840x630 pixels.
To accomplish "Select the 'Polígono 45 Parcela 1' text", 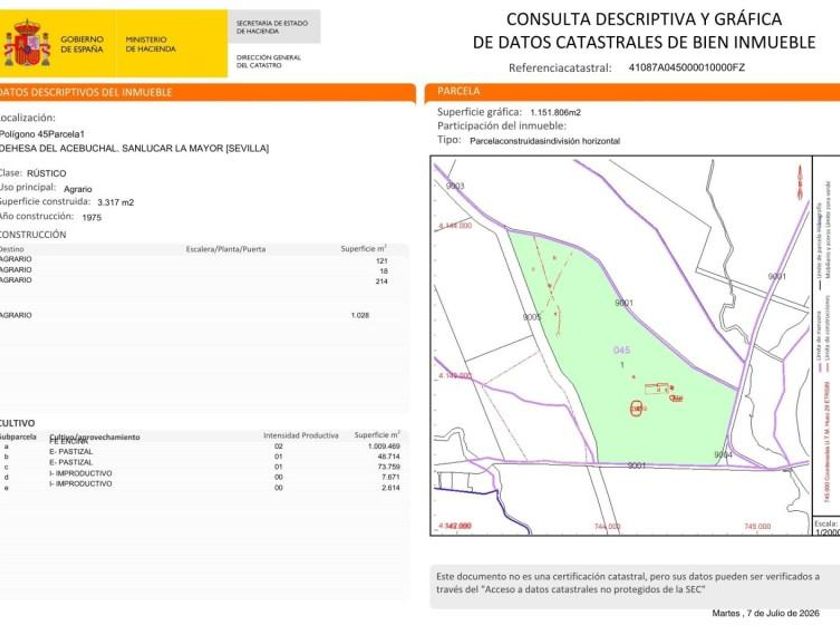I will tap(42, 134).
